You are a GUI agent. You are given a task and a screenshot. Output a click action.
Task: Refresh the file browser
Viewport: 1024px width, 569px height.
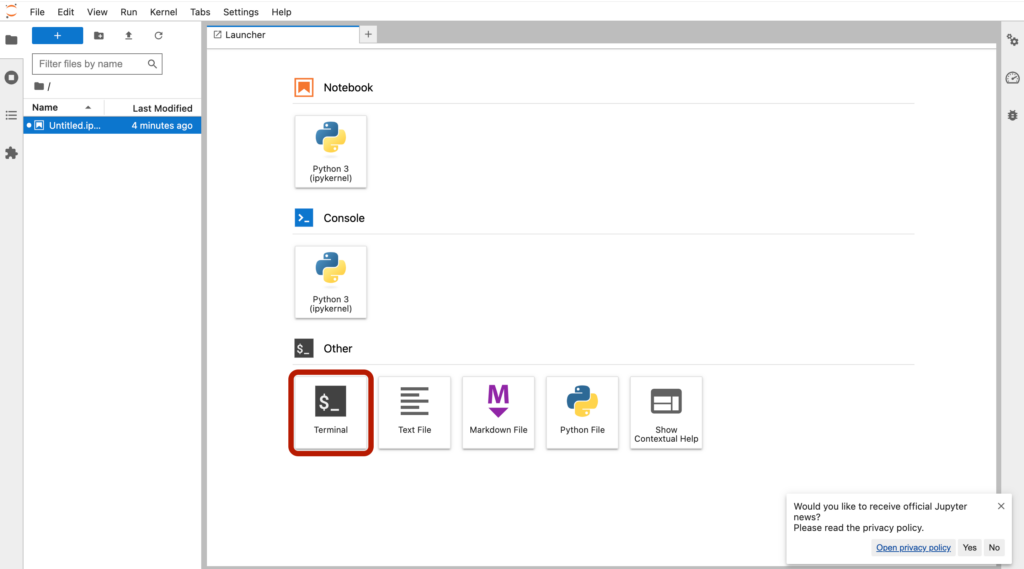click(158, 35)
